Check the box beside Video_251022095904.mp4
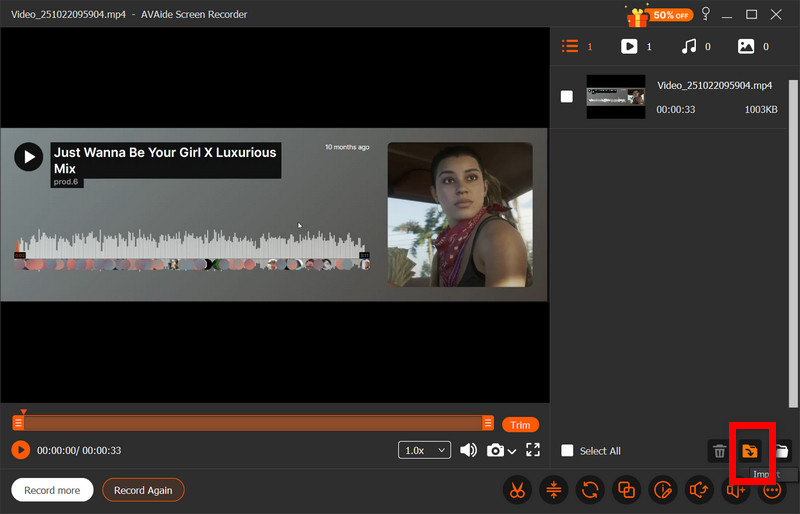800x514 pixels. click(x=567, y=97)
